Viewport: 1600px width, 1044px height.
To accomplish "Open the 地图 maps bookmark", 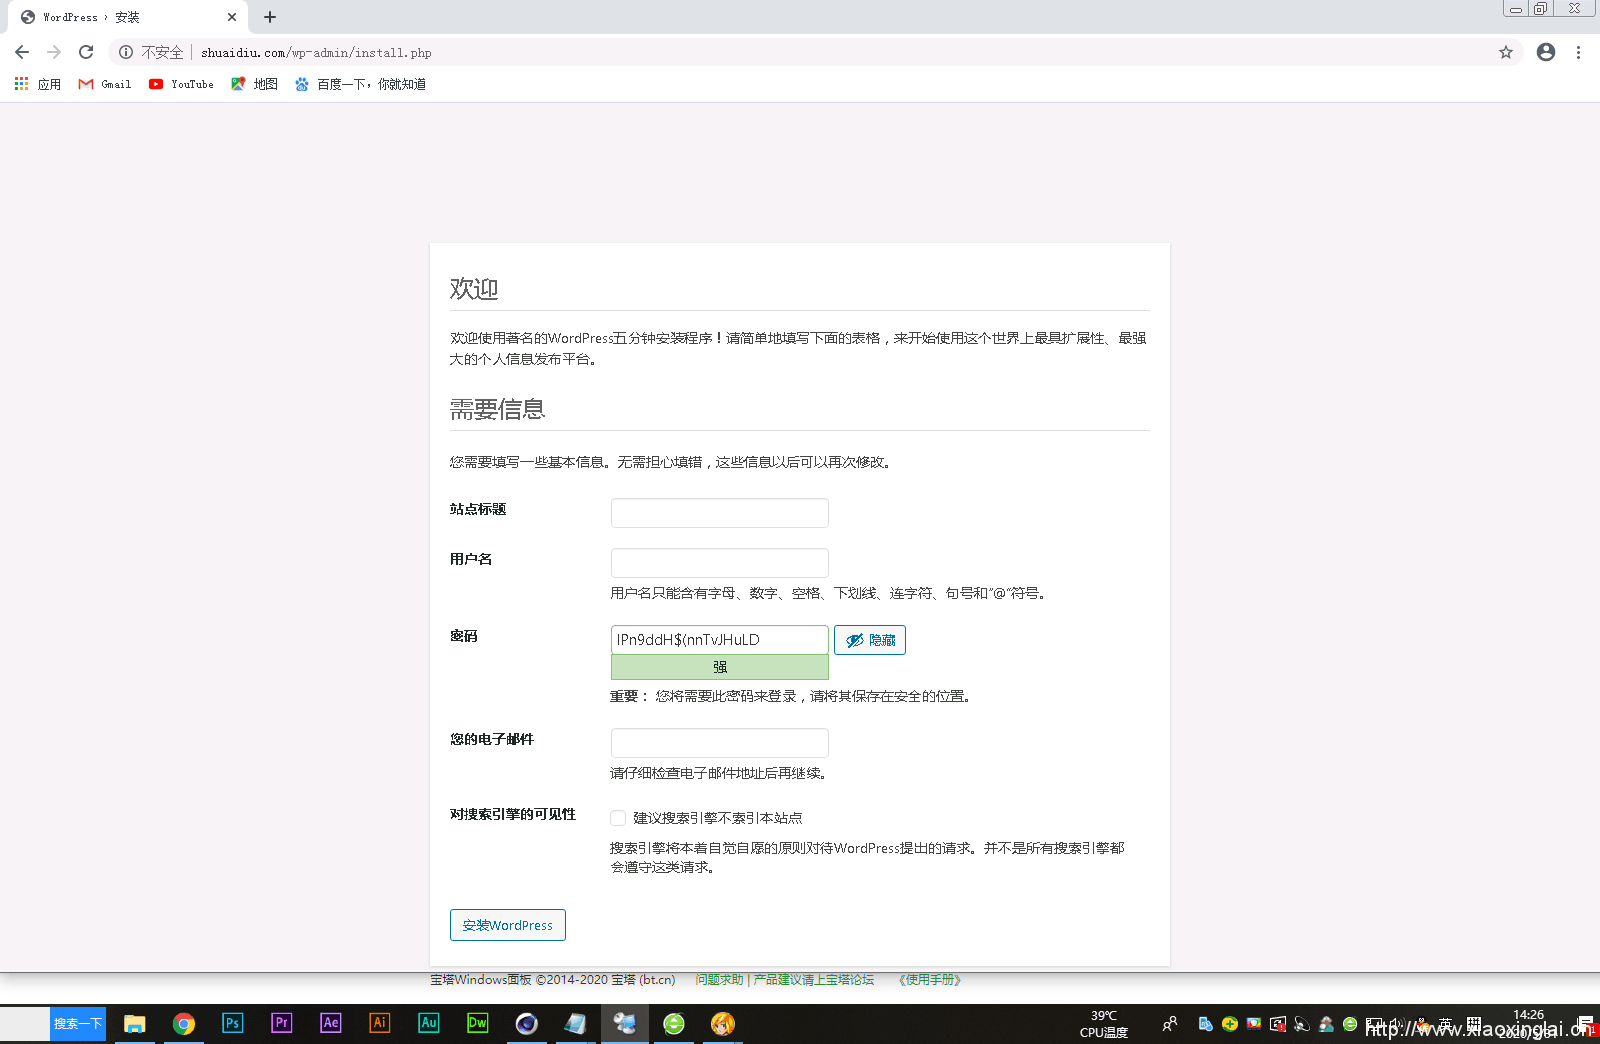I will click(x=254, y=84).
